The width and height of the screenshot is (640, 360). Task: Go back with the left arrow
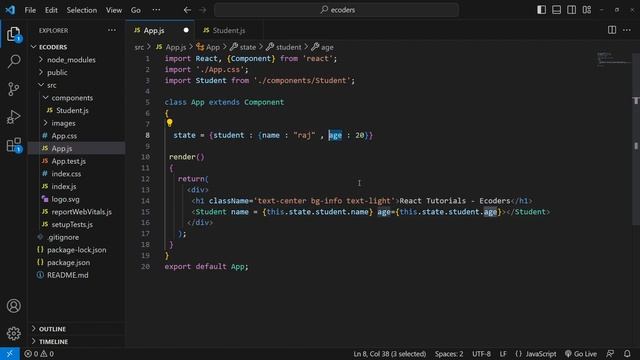187,10
